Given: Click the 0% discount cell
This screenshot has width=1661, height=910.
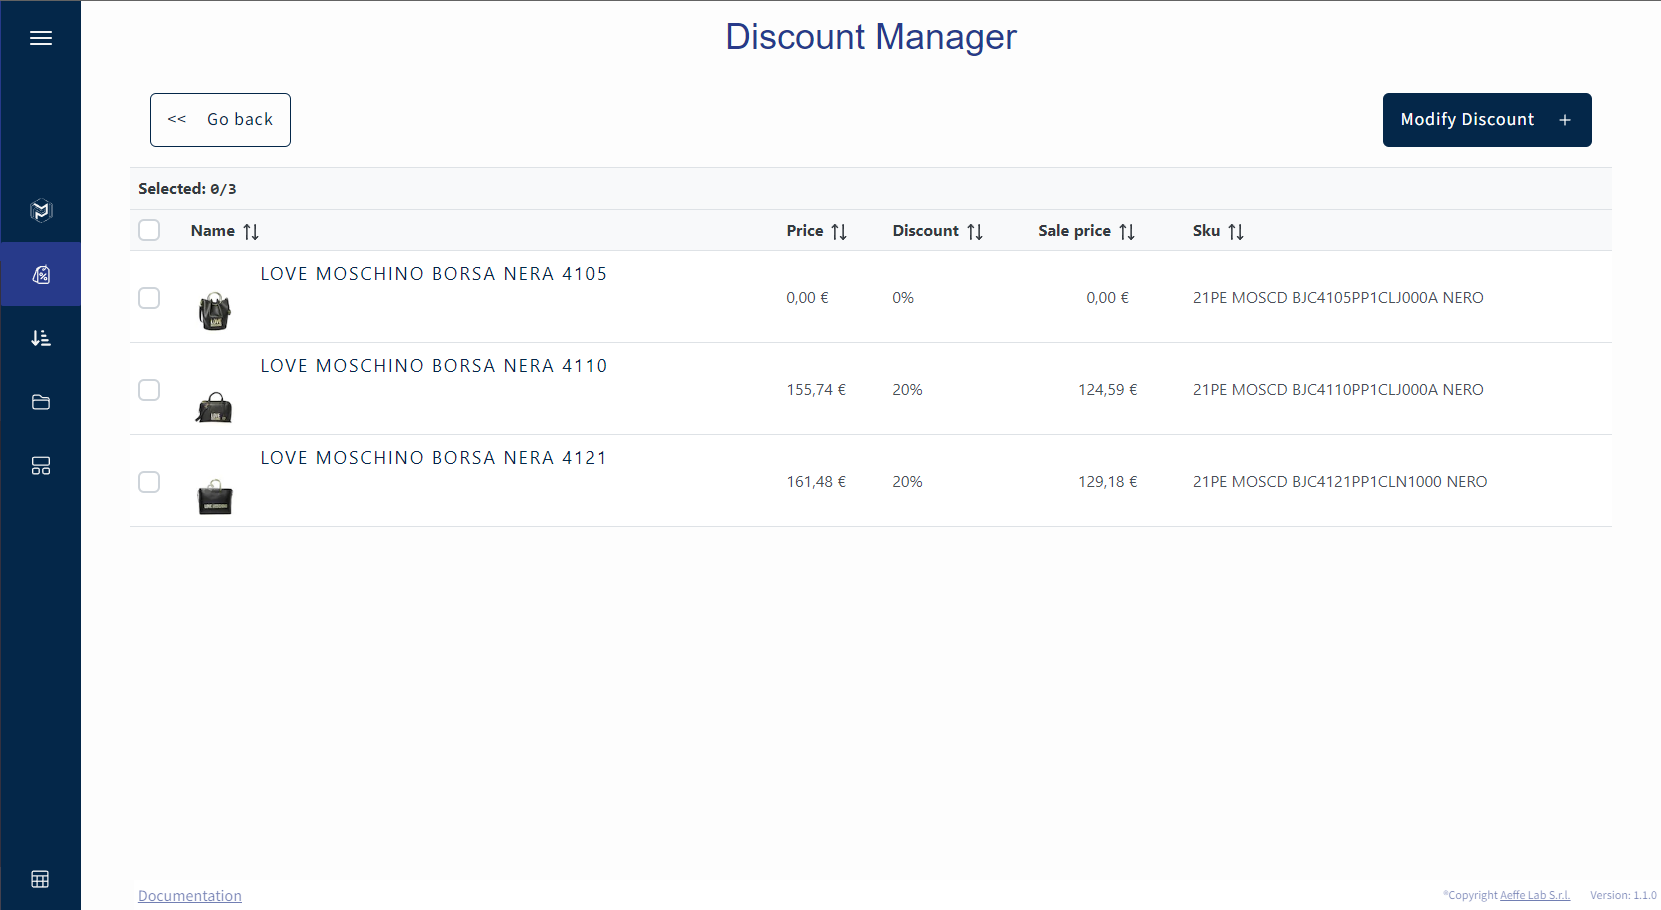Looking at the screenshot, I should [903, 298].
